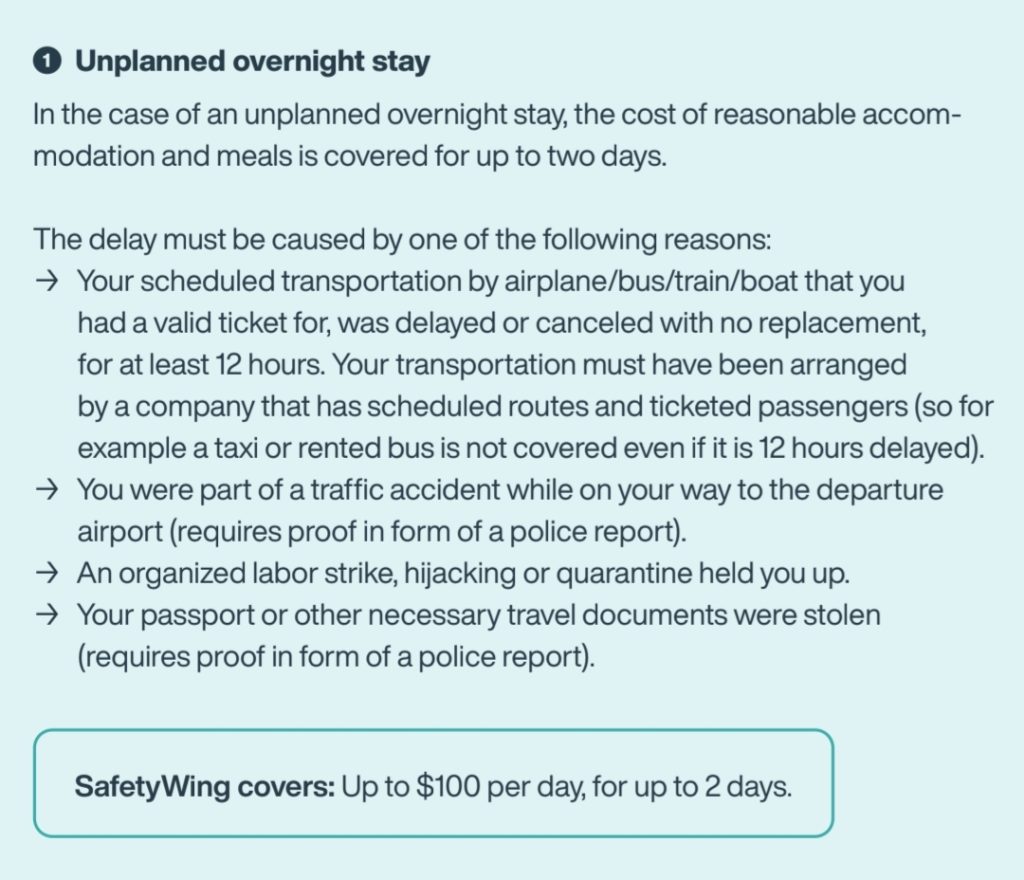This screenshot has width=1024, height=880.
Task: Click 'airport (requires proof in form' line
Action: tap(382, 532)
